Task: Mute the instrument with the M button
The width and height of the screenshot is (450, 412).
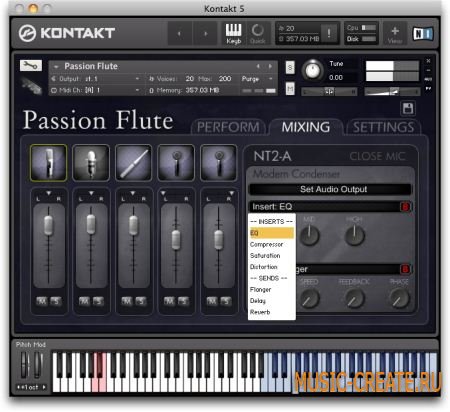Action: pyautogui.click(x=290, y=88)
